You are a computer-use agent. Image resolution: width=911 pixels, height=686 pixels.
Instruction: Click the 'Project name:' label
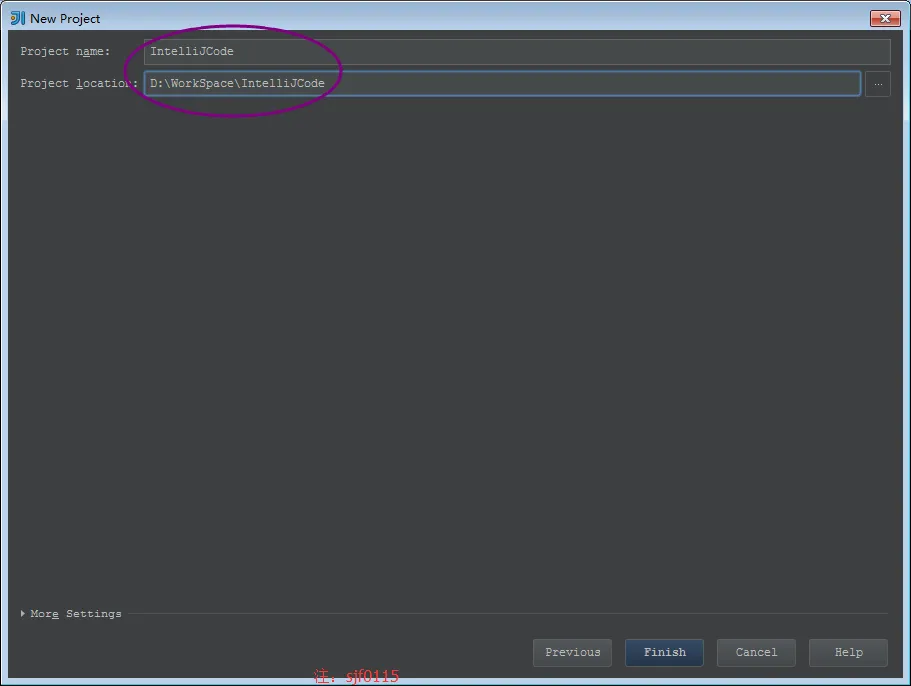point(65,52)
